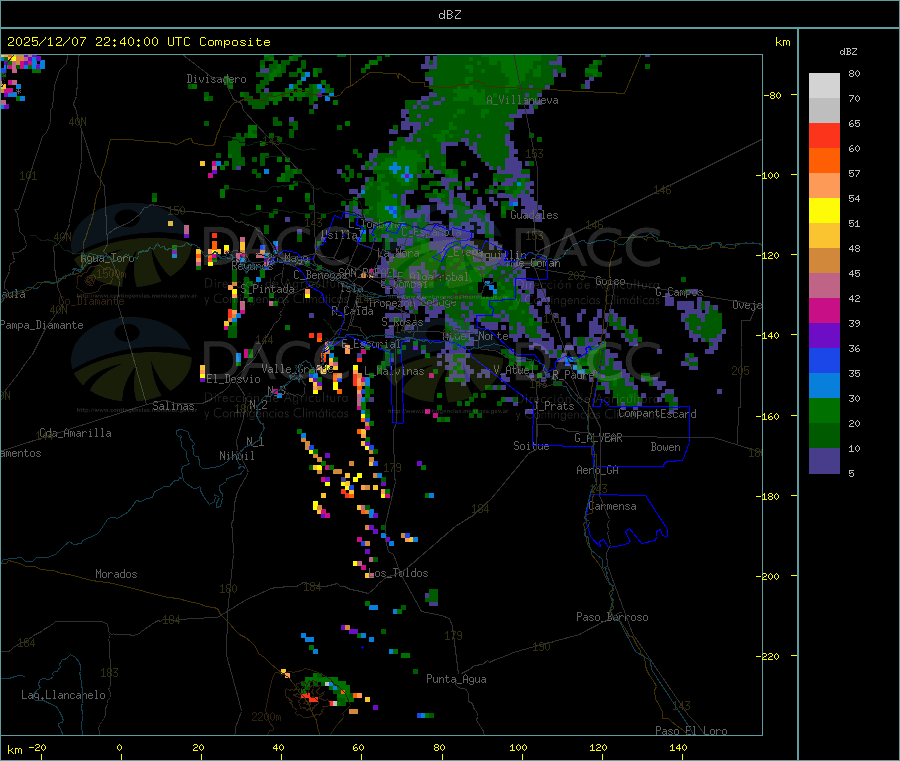Click the strong red storm cell near 2200m
The width and height of the screenshot is (900, 761).
pyautogui.click(x=310, y=697)
